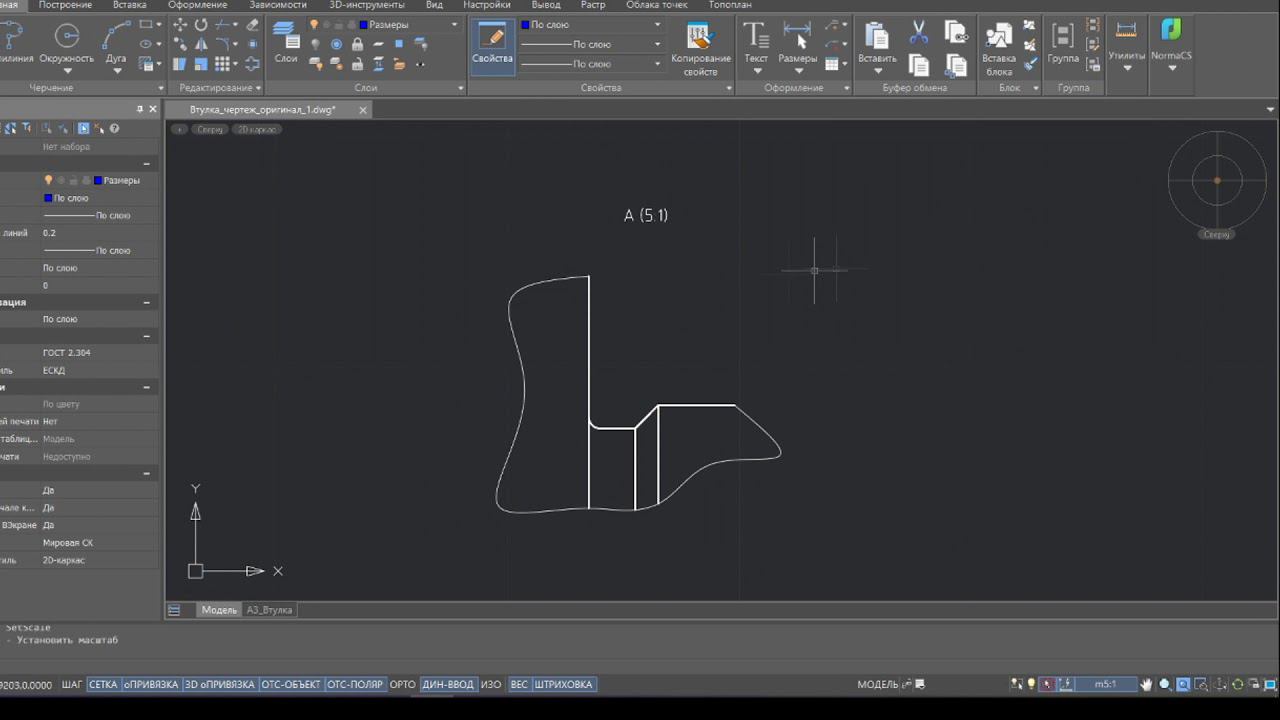Switch to the А3_Втулка layout tab
The width and height of the screenshot is (1280, 720).
click(x=270, y=610)
